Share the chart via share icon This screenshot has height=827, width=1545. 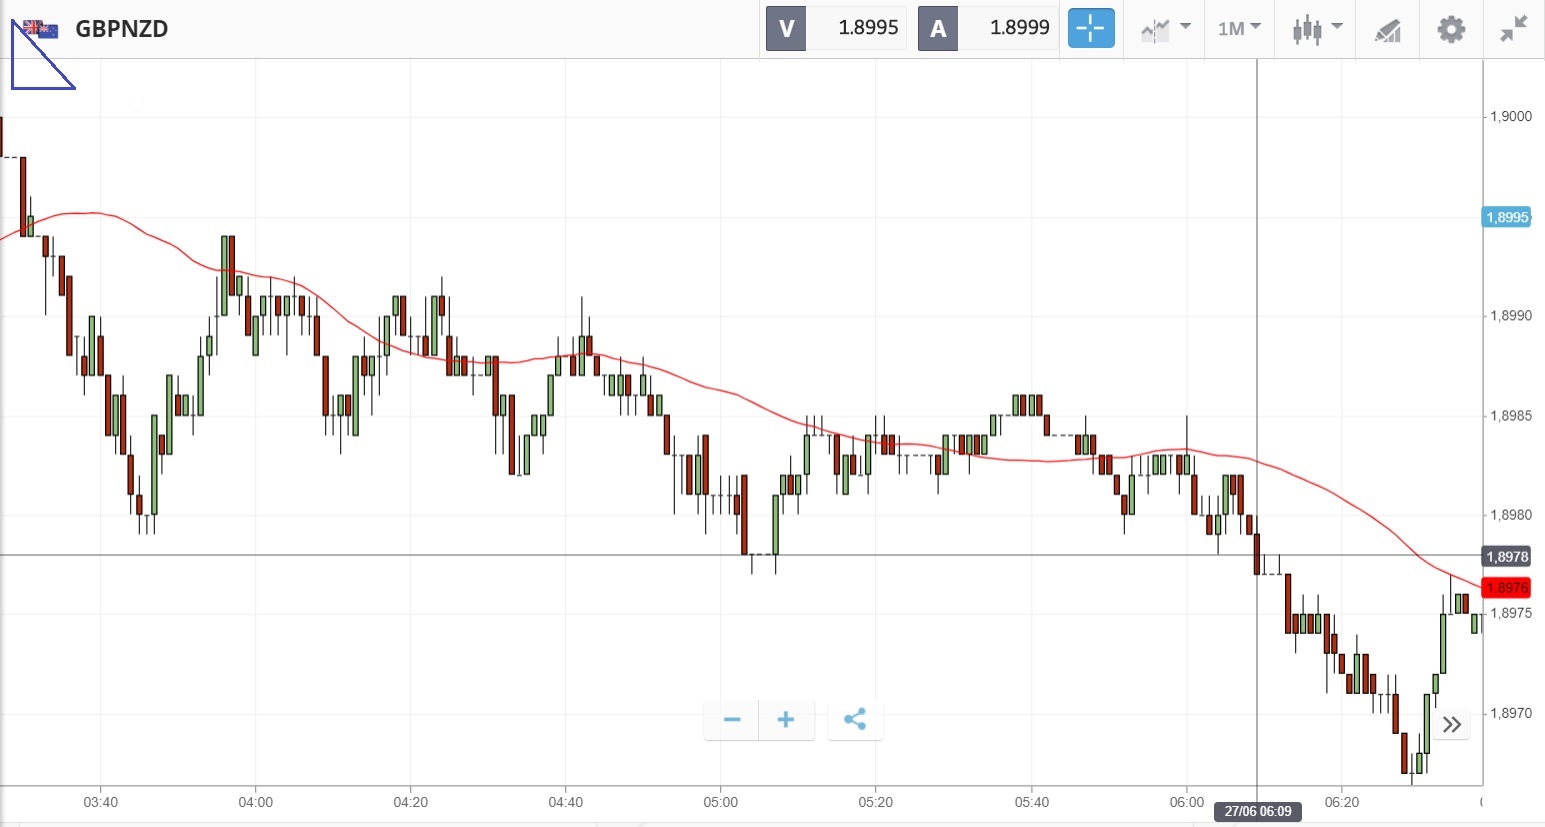pyautogui.click(x=855, y=719)
